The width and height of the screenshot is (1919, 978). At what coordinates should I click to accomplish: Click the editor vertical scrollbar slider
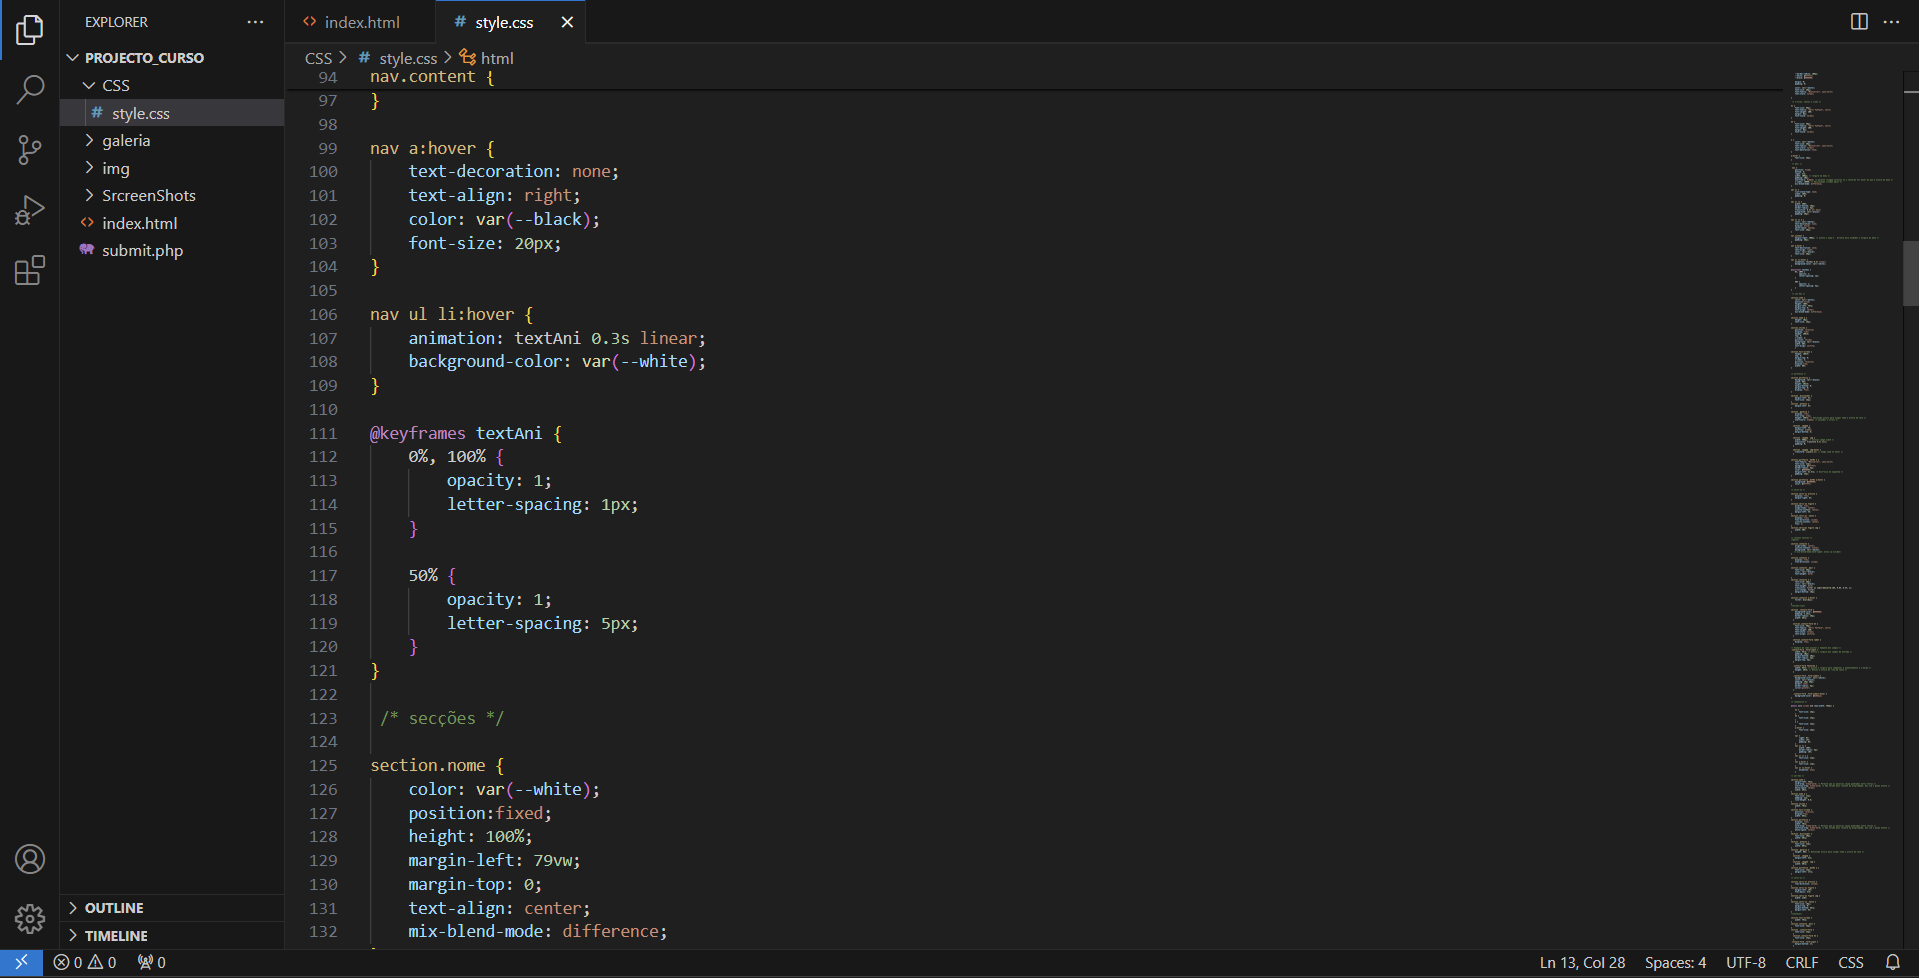click(x=1910, y=273)
